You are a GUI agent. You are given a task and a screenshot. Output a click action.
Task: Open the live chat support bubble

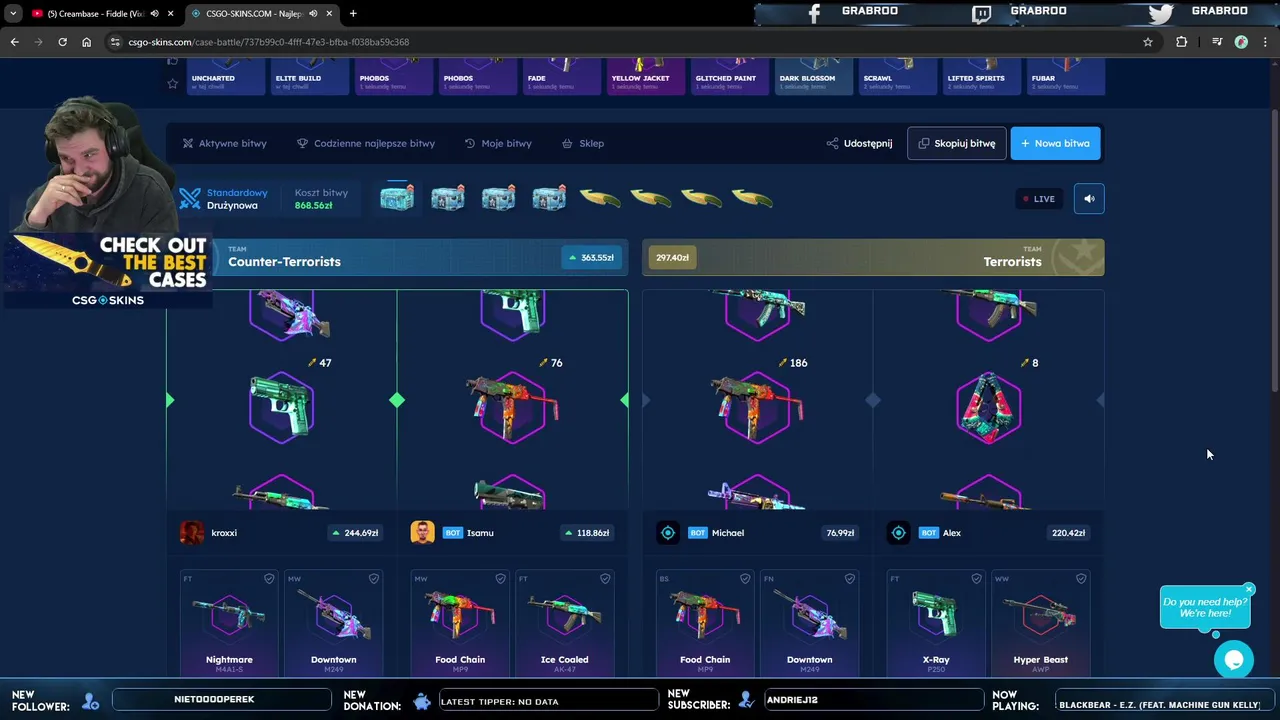click(1233, 660)
